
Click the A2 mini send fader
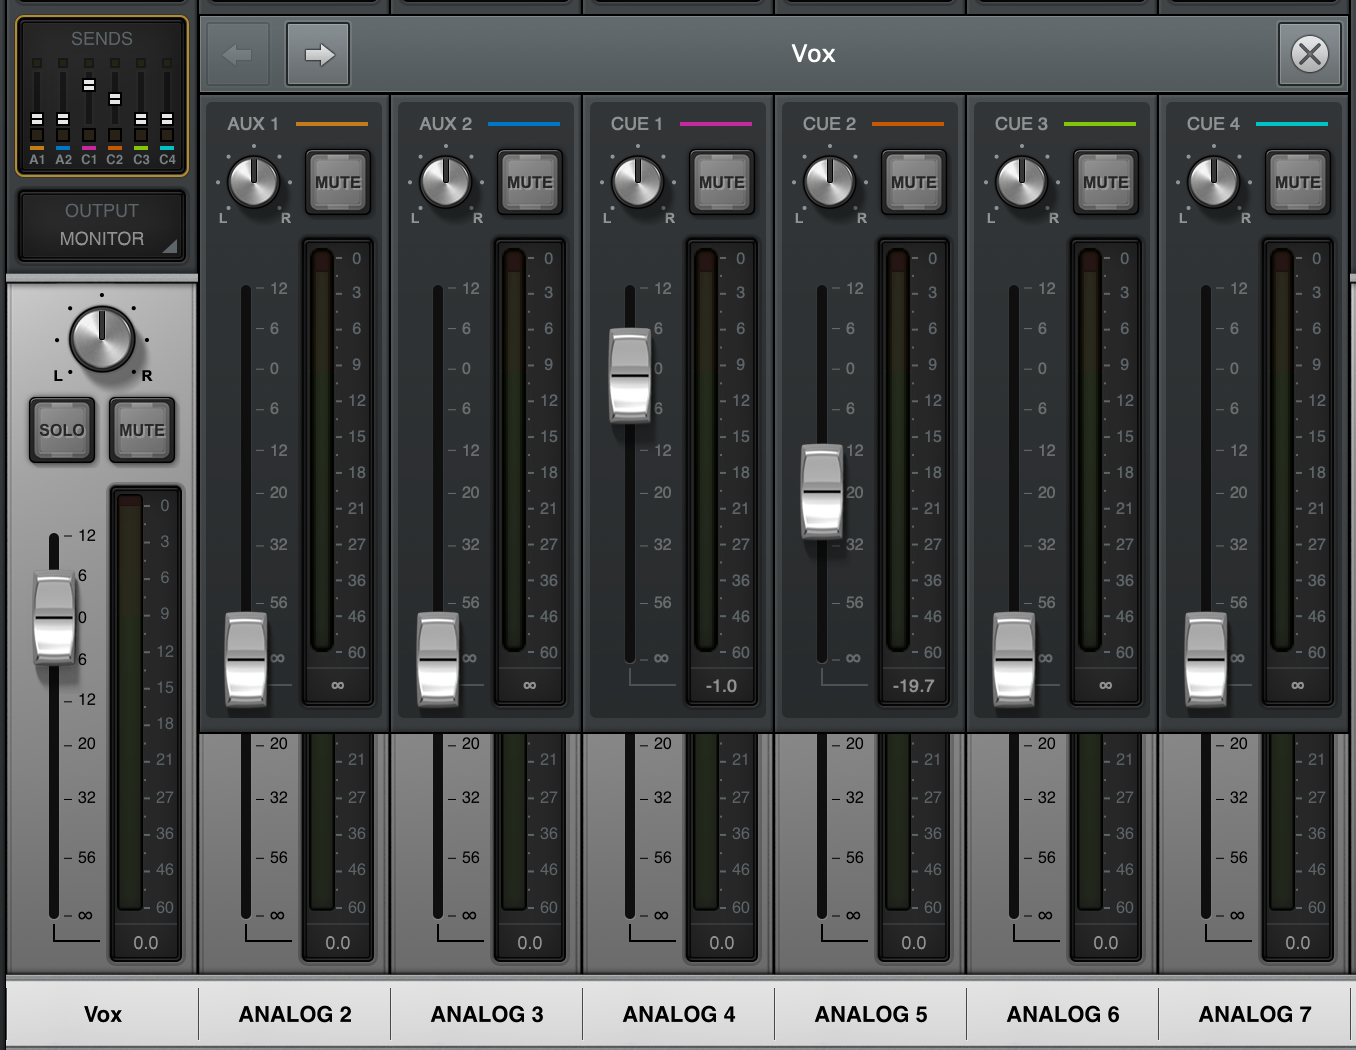63,119
